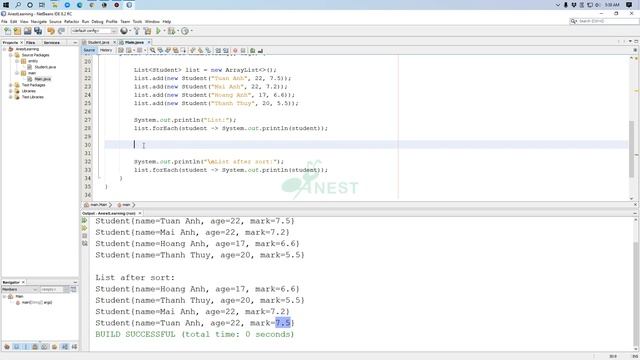Click the Build Project hammer icon
The width and height of the screenshot is (640, 360).
(137, 31)
